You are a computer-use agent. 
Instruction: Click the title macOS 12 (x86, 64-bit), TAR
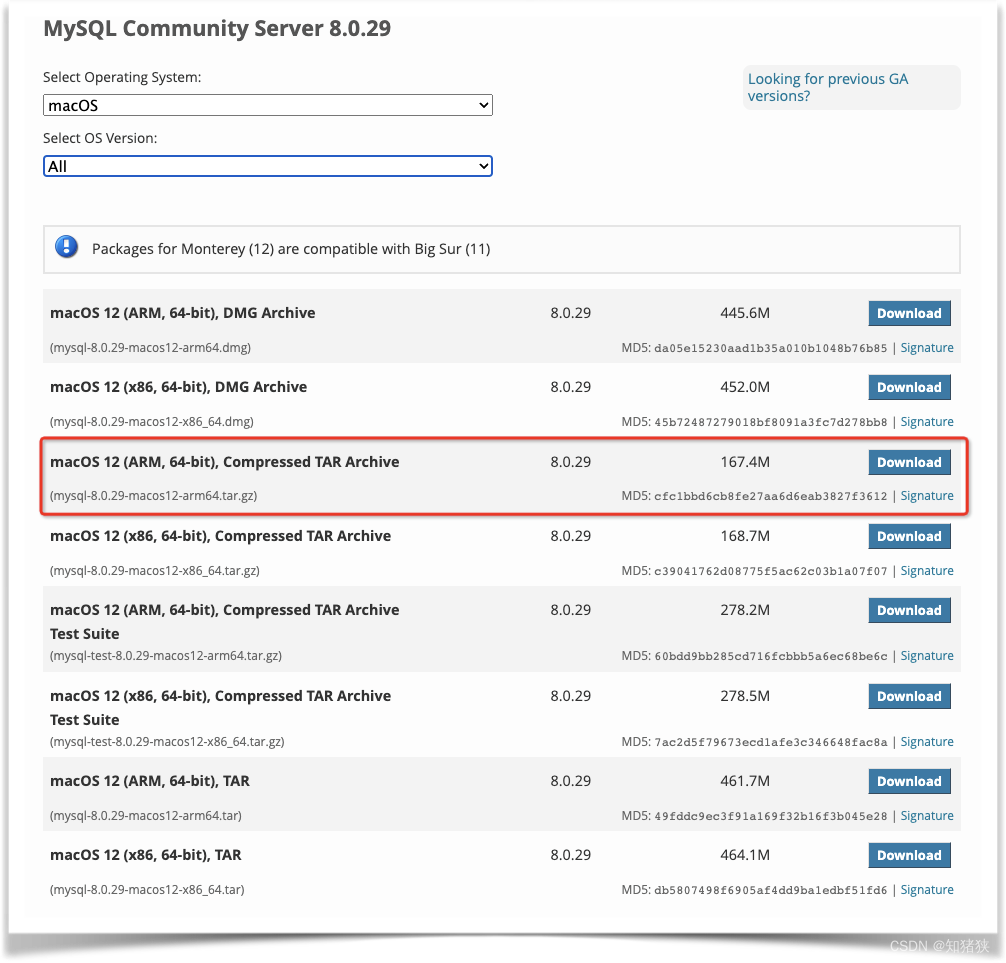(x=146, y=855)
